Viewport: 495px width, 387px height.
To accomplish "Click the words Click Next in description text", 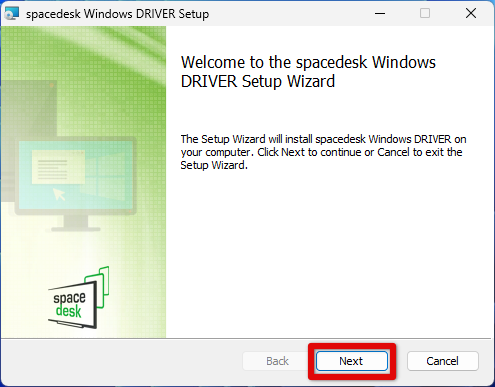I will click(x=281, y=152).
